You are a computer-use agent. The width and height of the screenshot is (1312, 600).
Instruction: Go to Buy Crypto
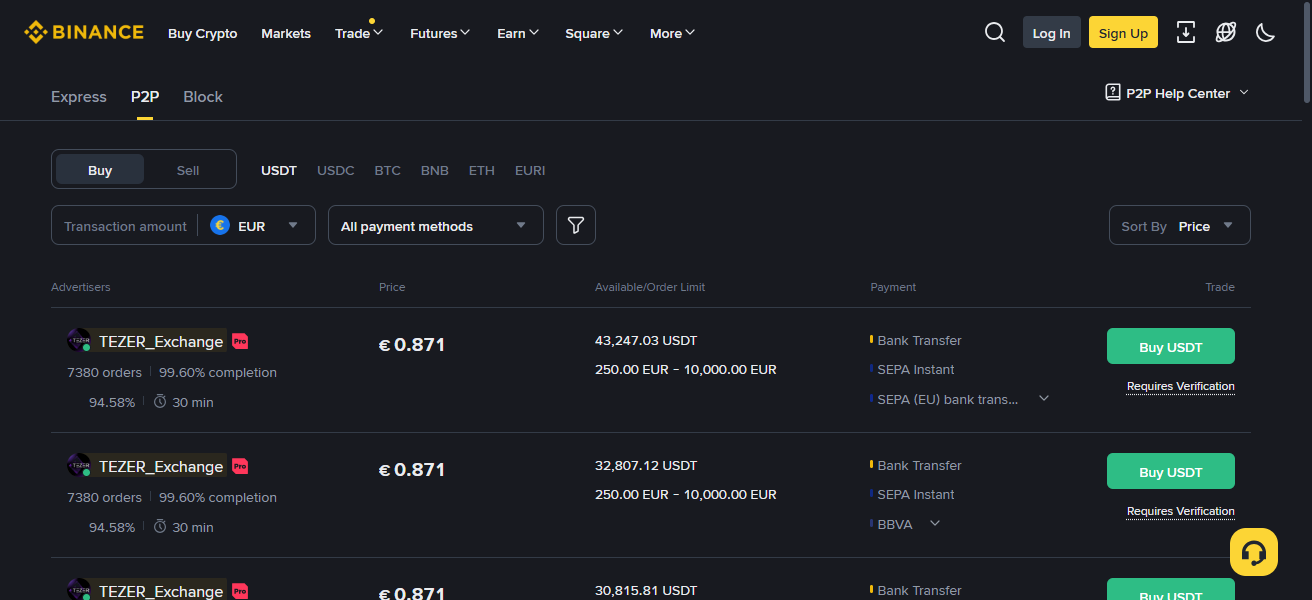(x=203, y=33)
